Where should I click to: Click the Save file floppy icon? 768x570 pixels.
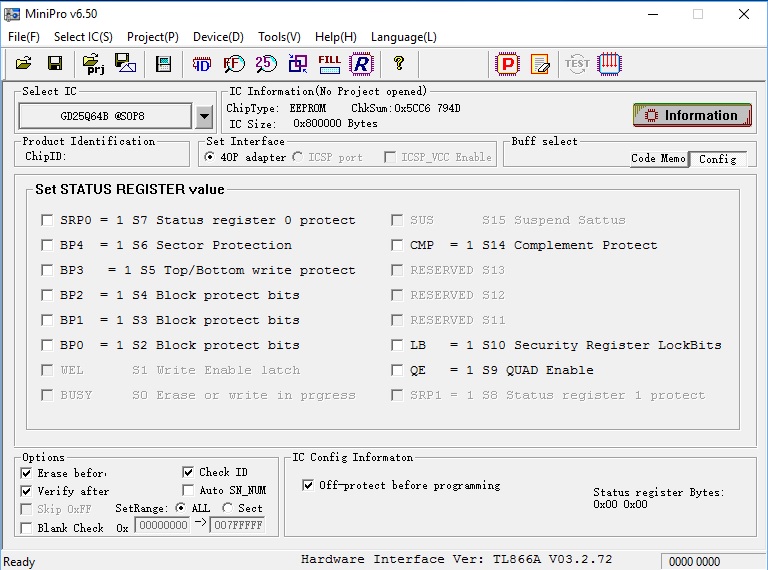(55, 63)
